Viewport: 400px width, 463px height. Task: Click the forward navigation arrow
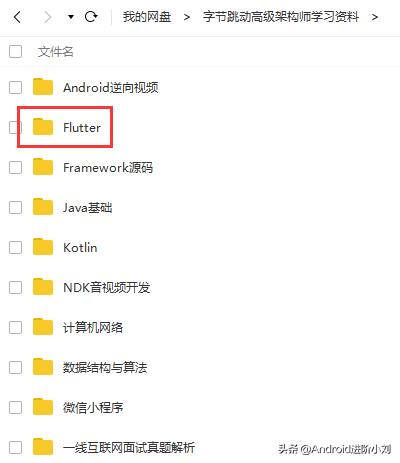point(48,17)
